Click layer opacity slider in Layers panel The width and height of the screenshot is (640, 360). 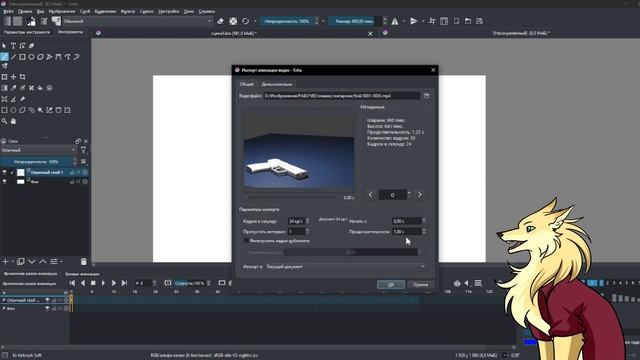point(37,162)
